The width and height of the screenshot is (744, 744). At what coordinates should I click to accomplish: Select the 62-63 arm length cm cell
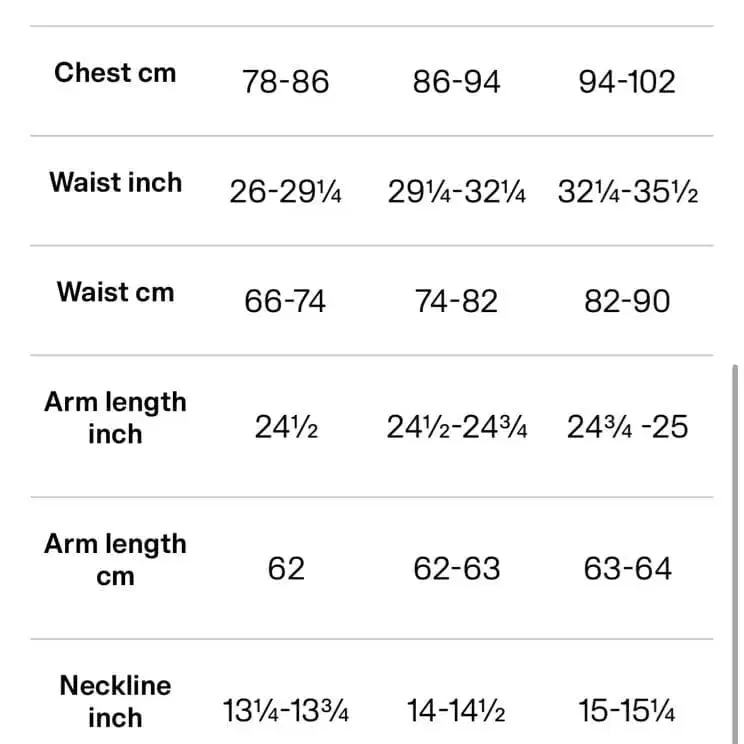[456, 569]
